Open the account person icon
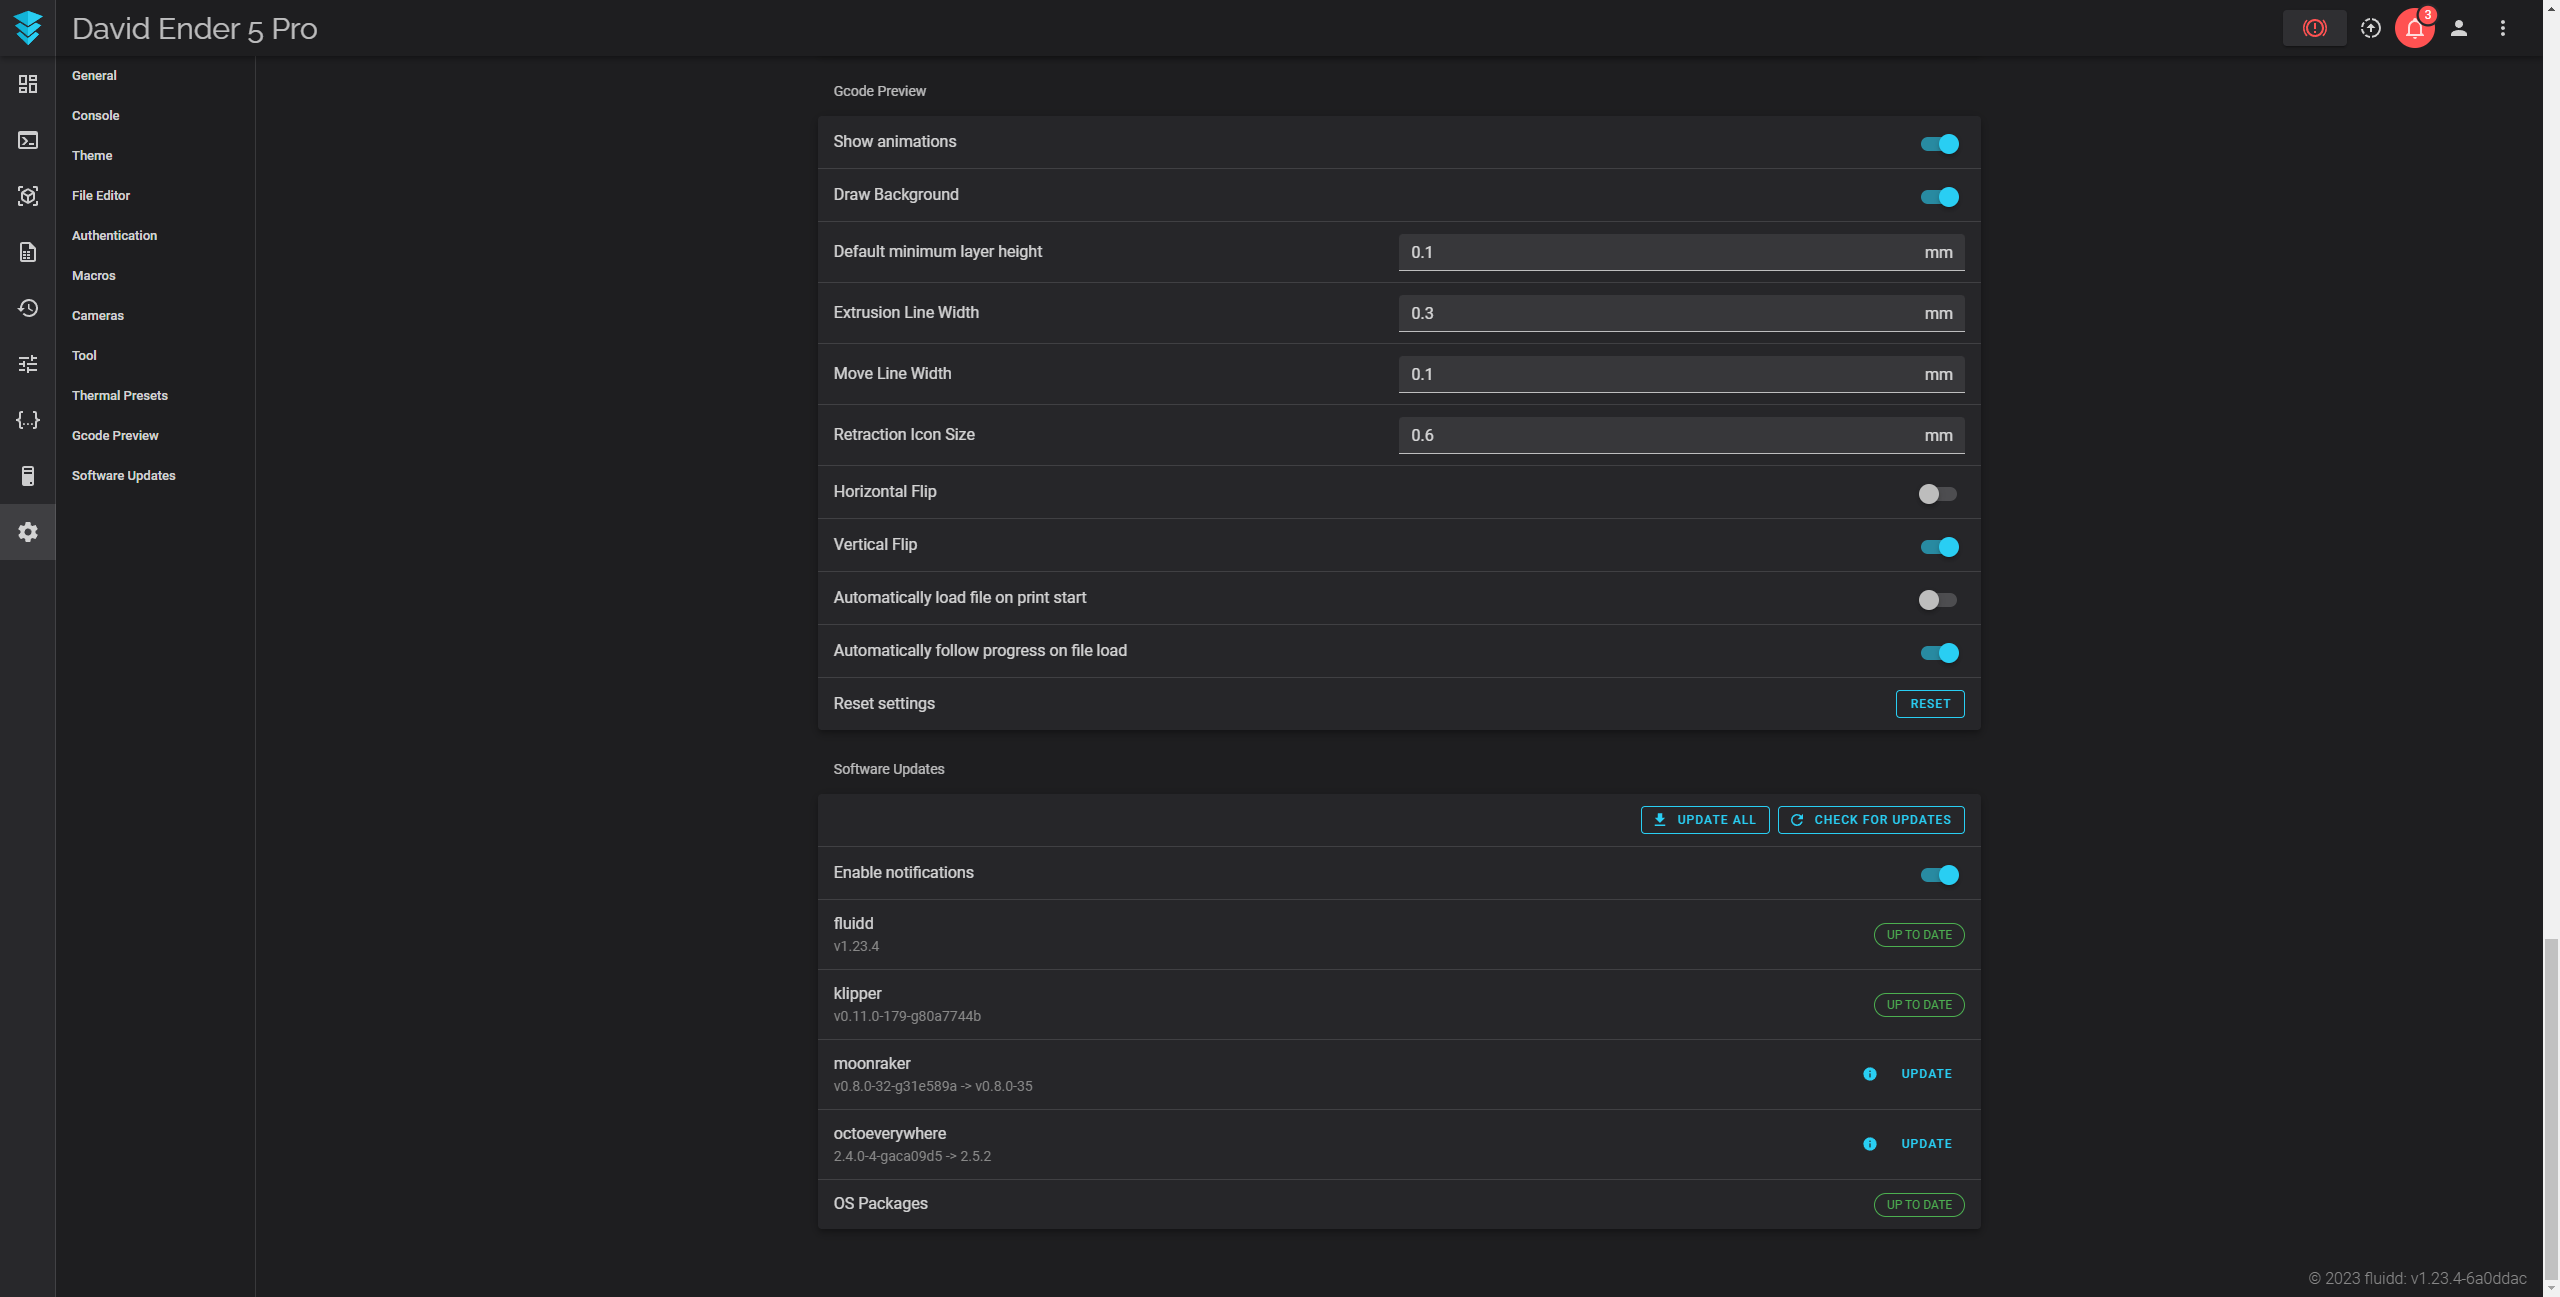The width and height of the screenshot is (2560, 1297). tap(2459, 28)
